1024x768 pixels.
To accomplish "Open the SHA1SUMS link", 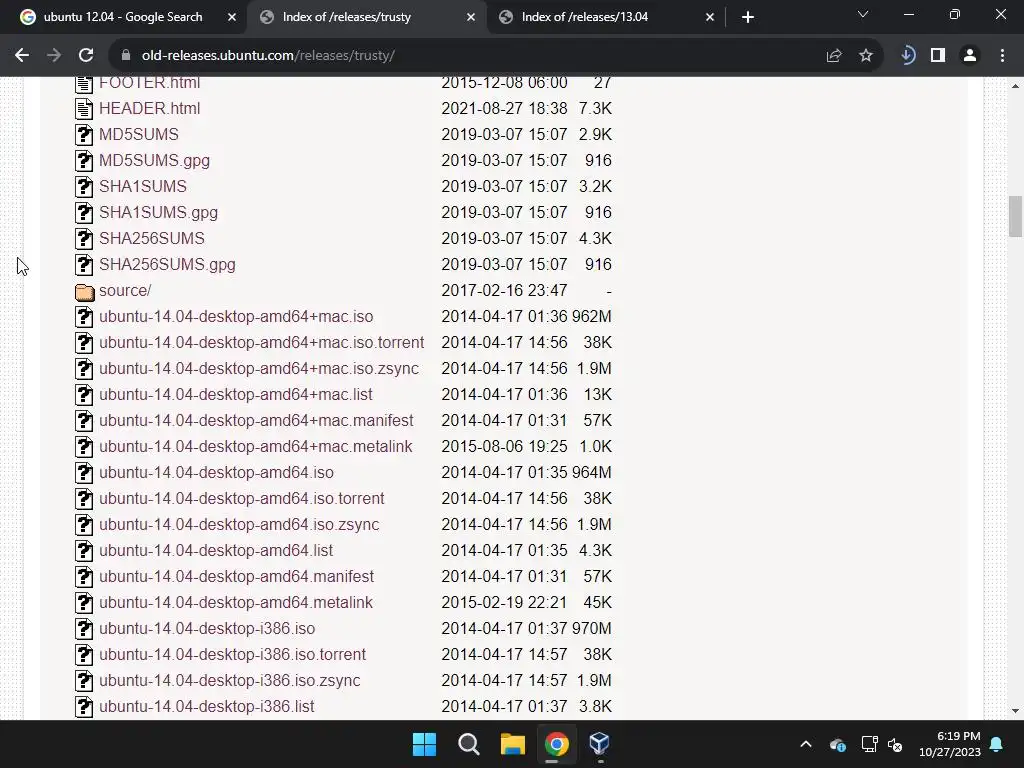I will [143, 187].
